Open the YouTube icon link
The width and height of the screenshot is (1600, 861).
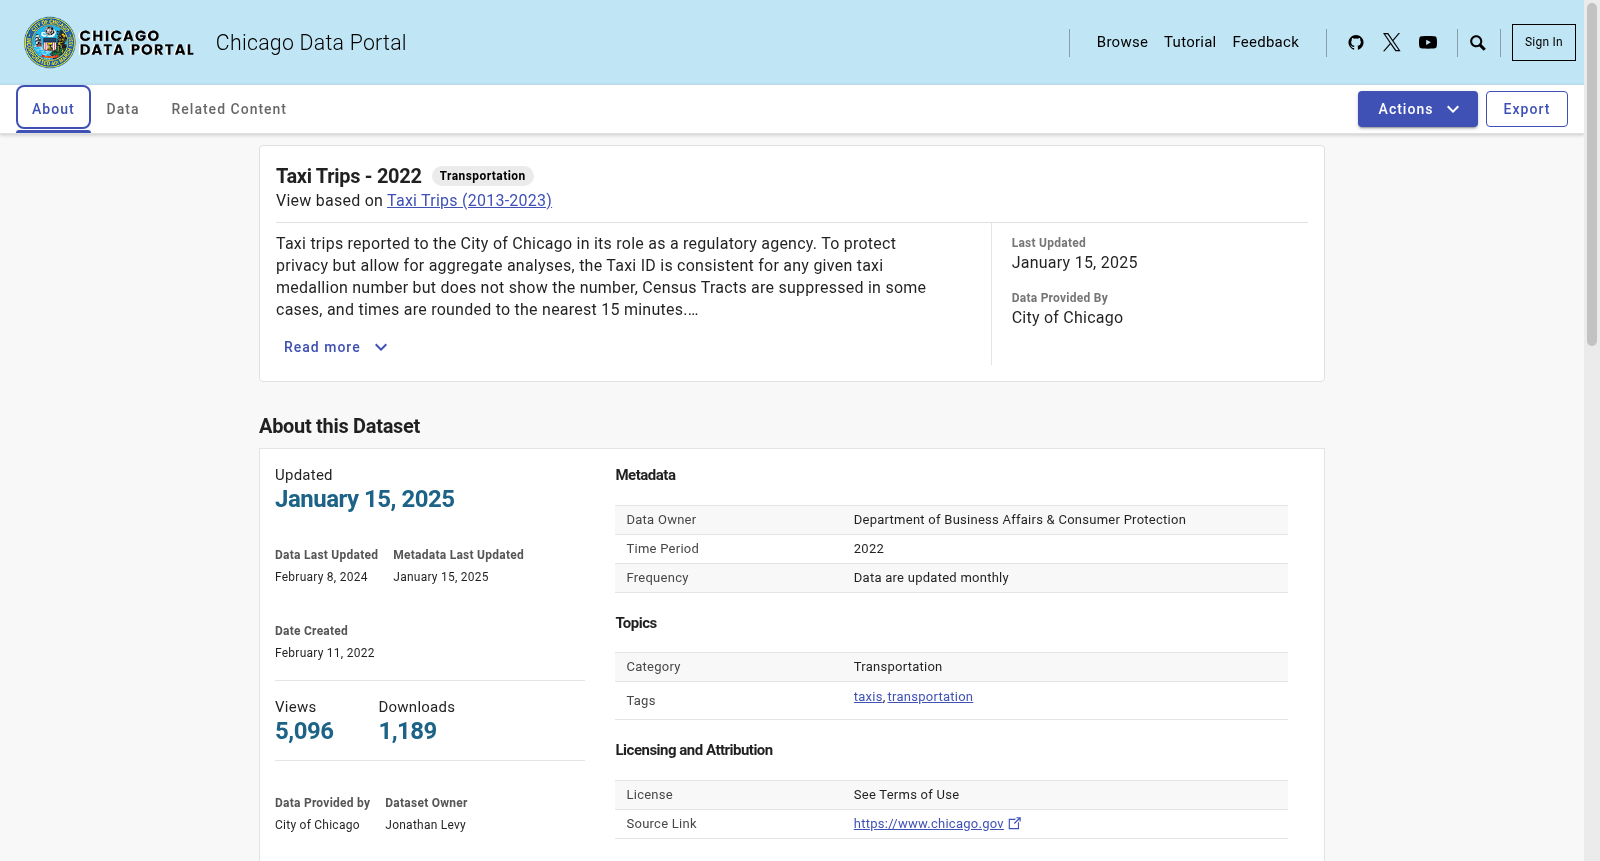[1428, 42]
